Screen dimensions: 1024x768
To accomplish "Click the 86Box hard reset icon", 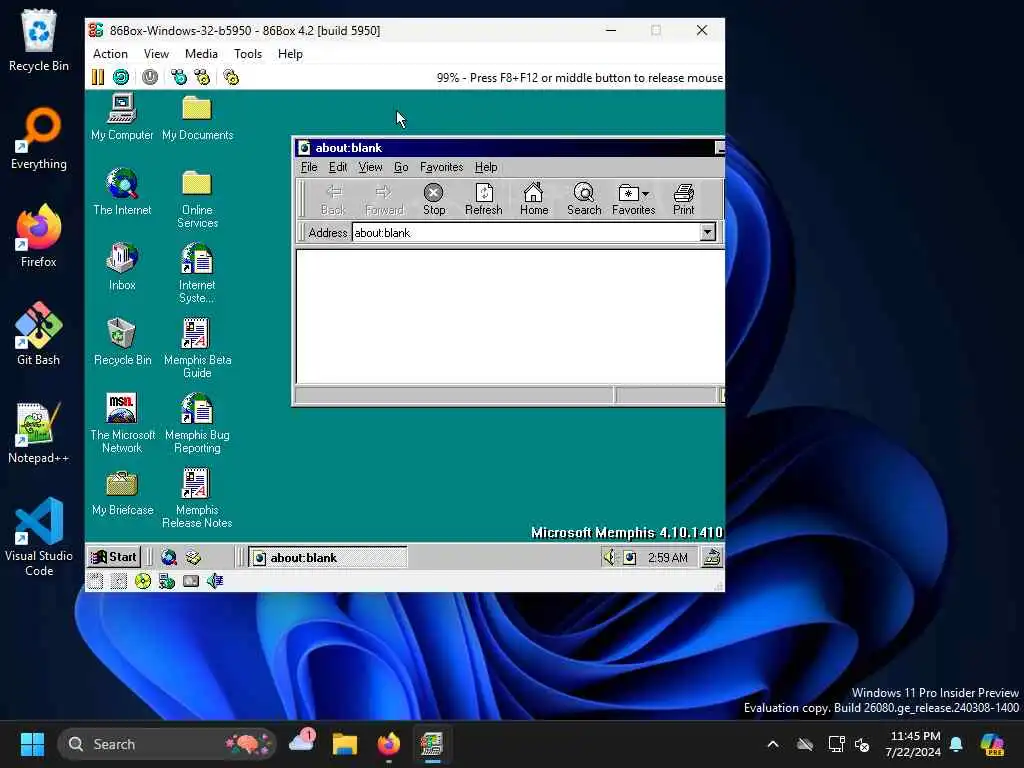I will 121,77.
